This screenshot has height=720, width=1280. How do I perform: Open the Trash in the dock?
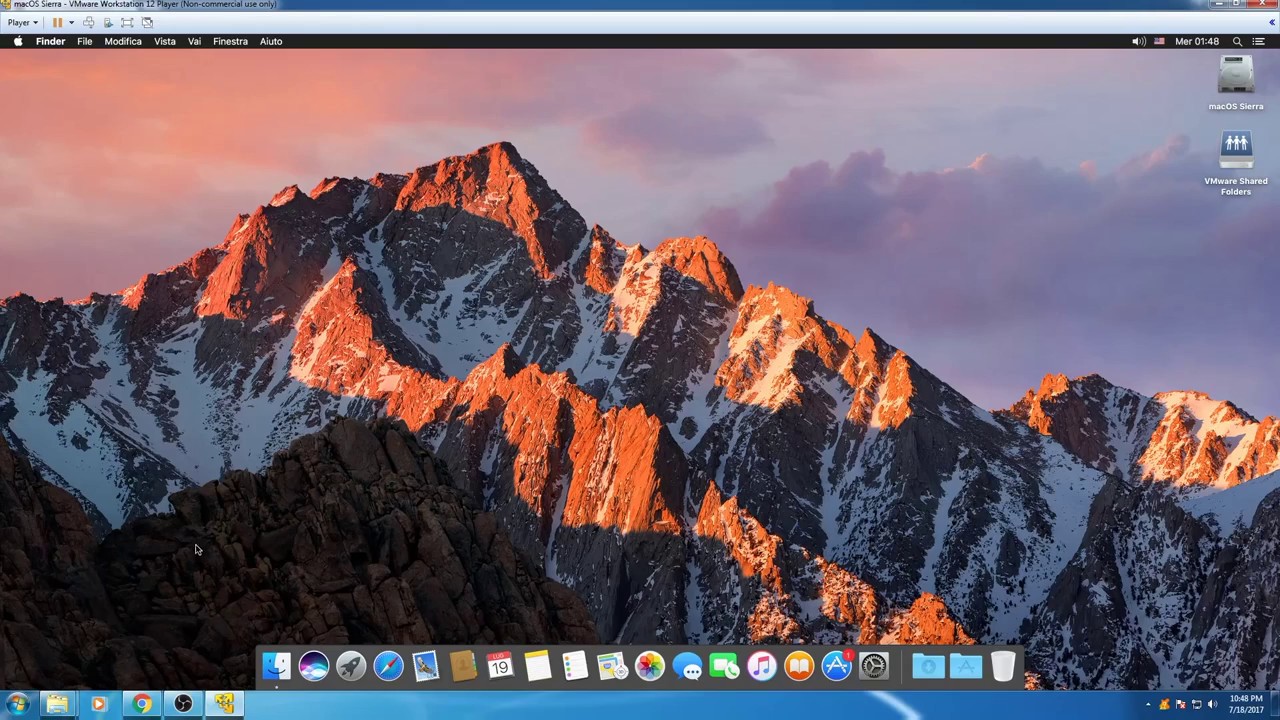(1003, 666)
